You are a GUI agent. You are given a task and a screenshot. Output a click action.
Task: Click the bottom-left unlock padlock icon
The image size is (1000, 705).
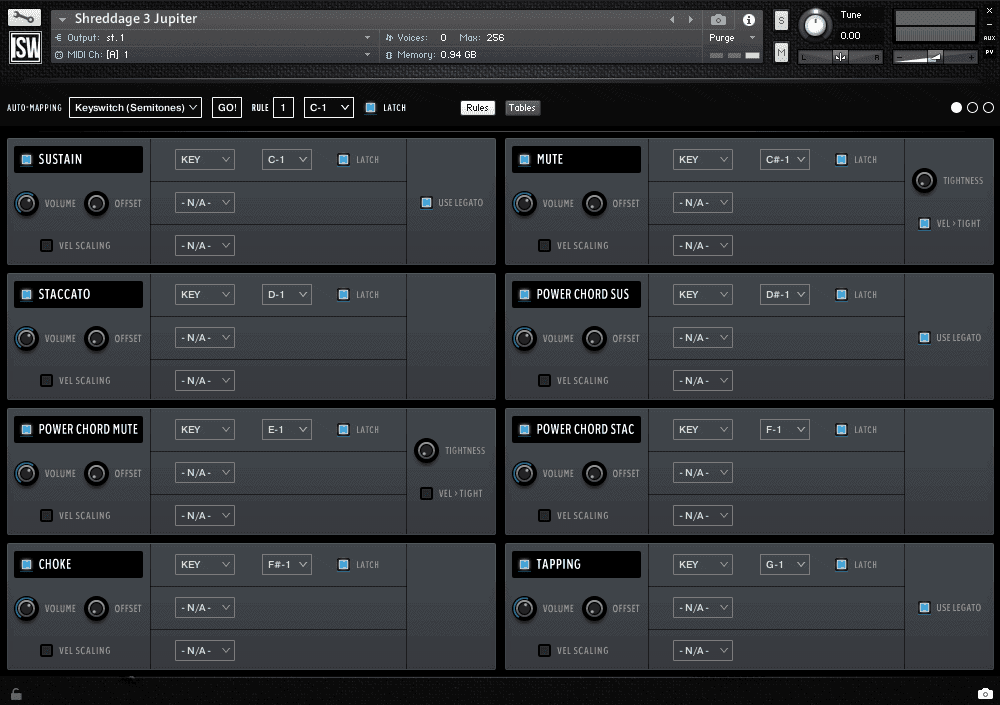[x=16, y=694]
